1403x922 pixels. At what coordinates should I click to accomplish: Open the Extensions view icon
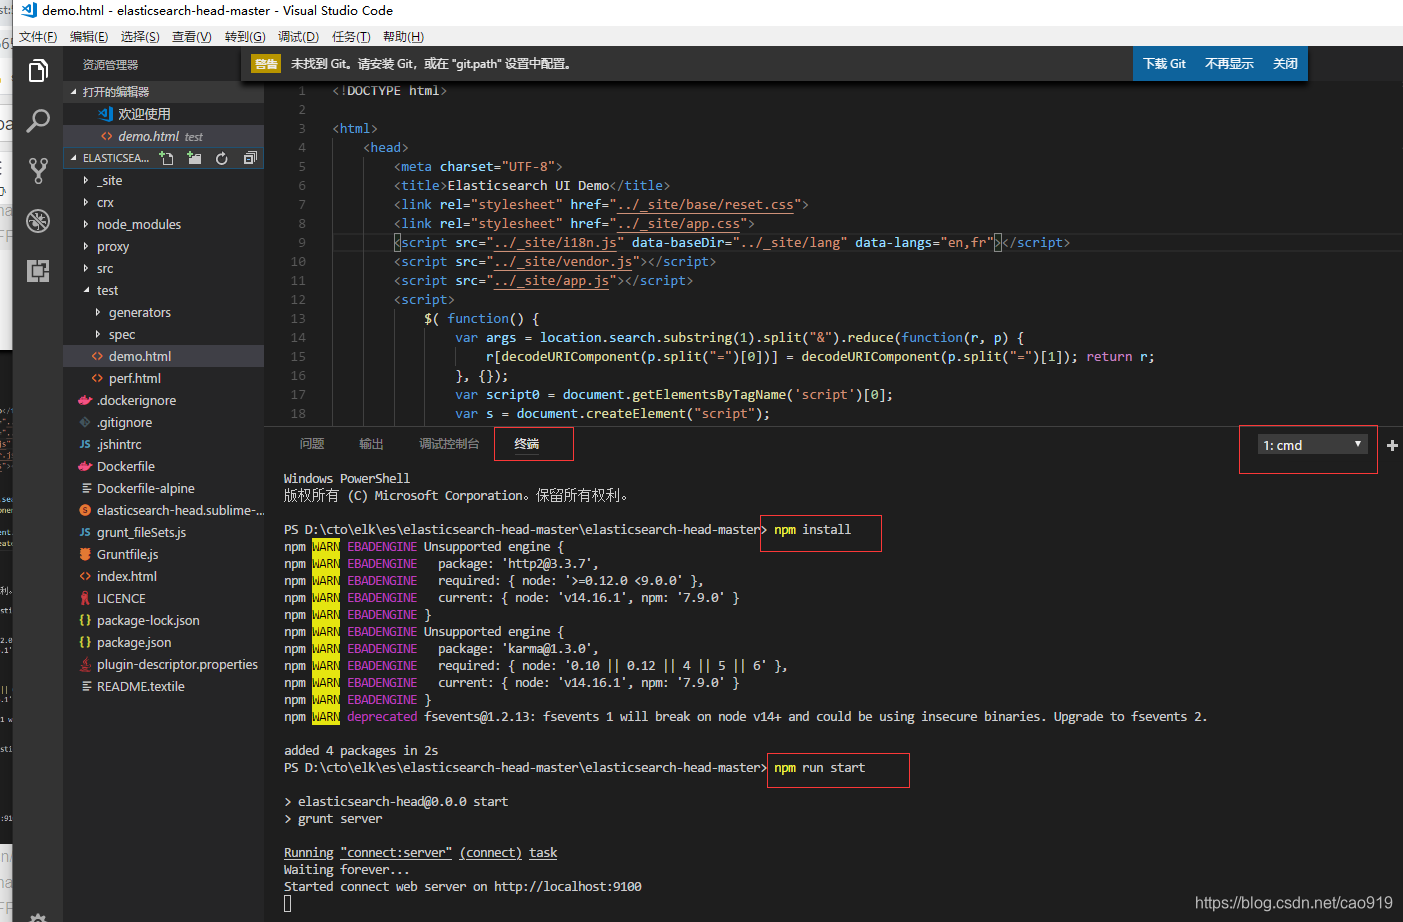[38, 271]
